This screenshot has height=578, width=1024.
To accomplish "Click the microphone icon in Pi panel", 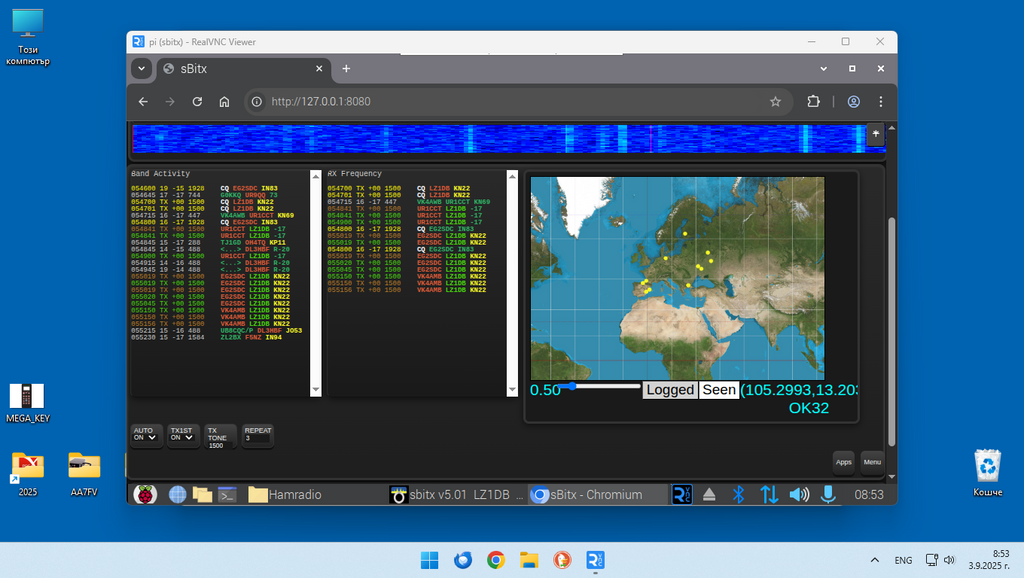I will tap(828, 494).
